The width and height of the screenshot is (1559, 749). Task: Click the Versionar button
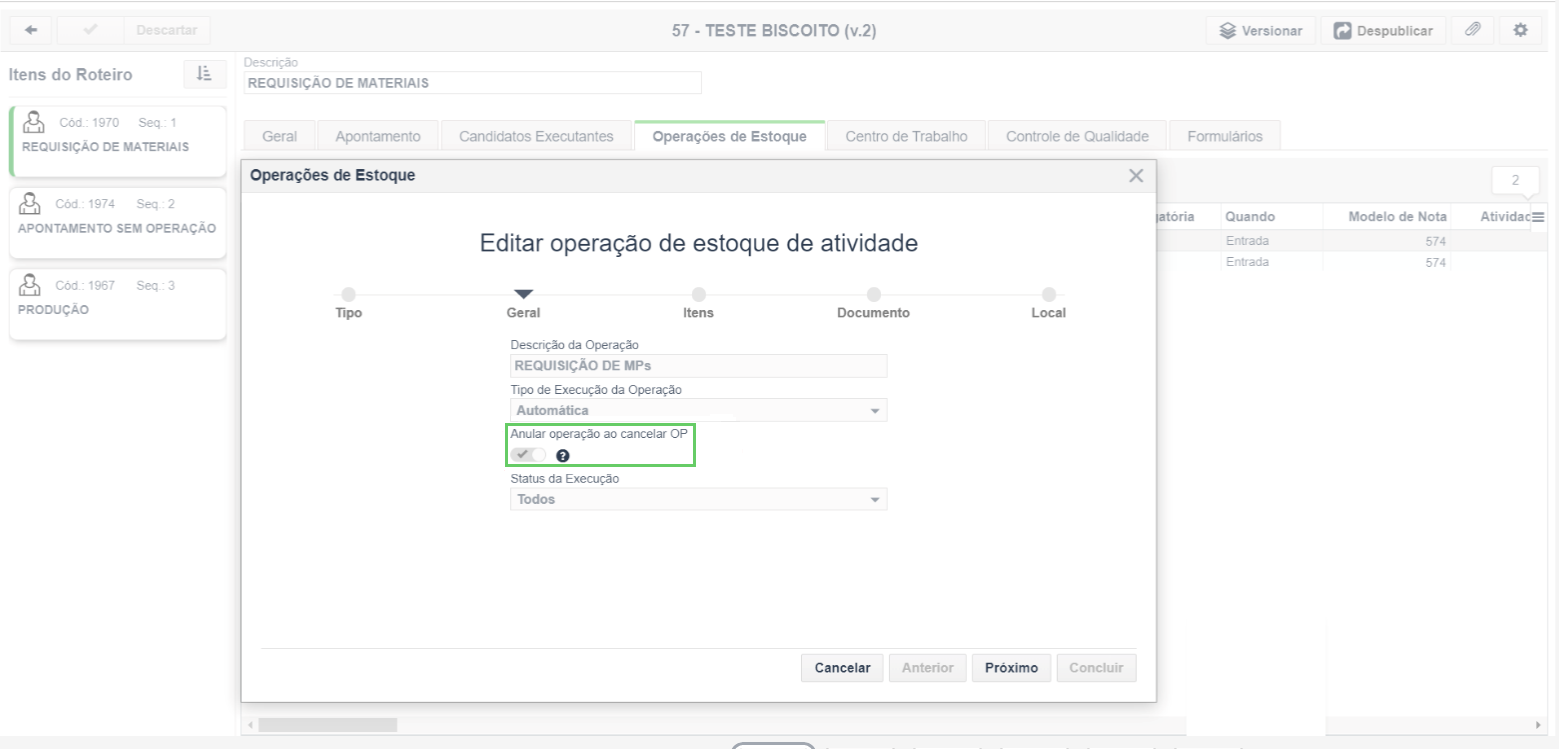pyautogui.click(x=1260, y=31)
